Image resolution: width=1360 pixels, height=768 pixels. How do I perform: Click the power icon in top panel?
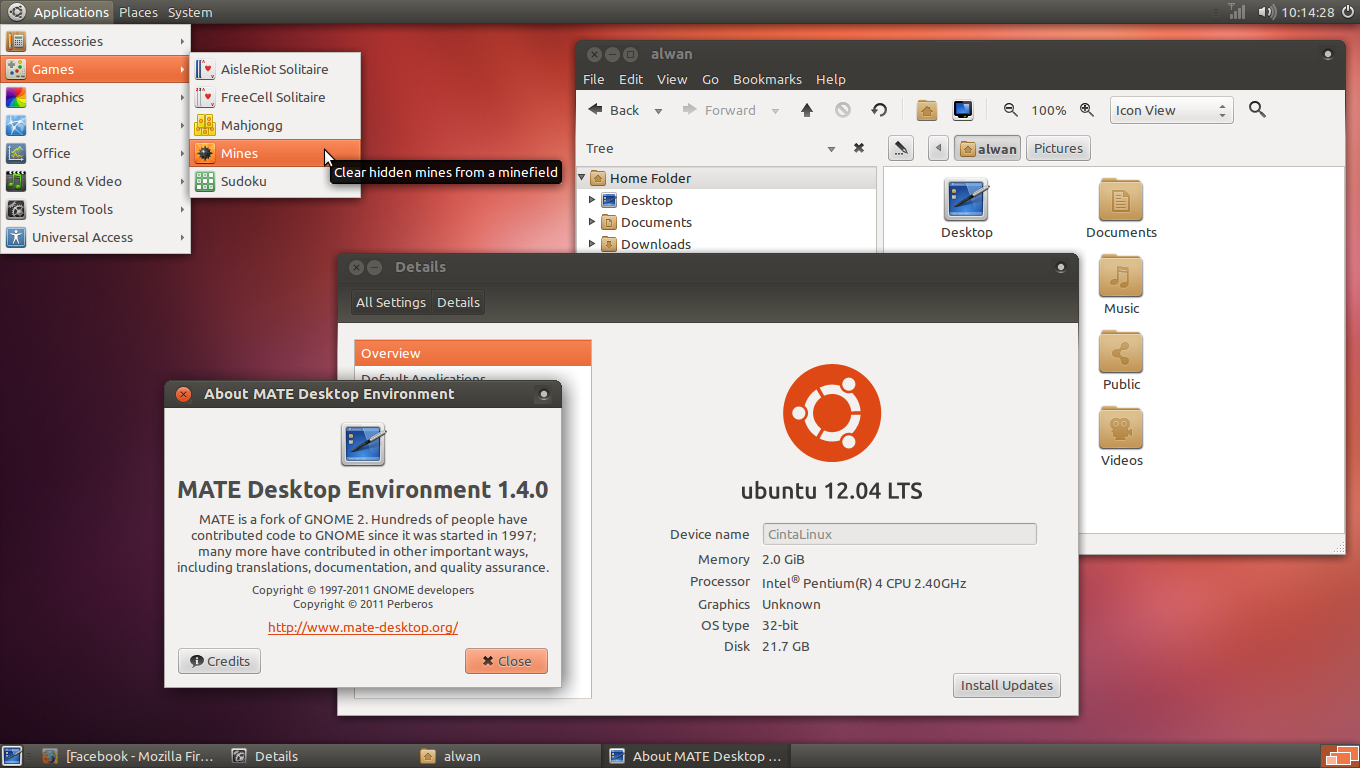[1347, 12]
